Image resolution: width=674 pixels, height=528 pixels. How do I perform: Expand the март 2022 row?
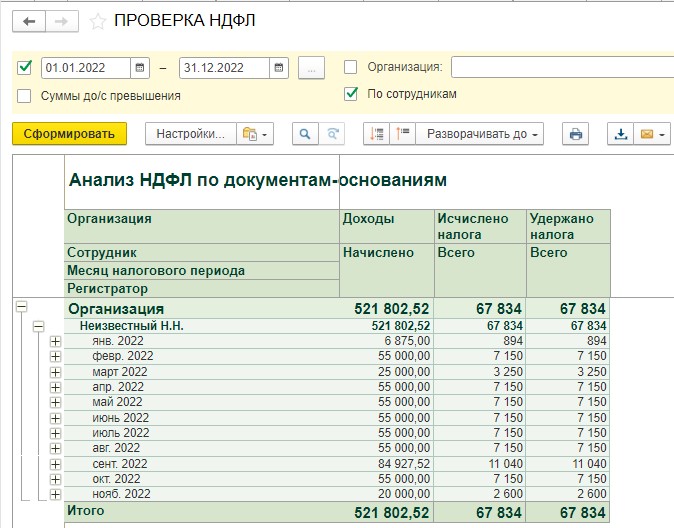(x=55, y=372)
